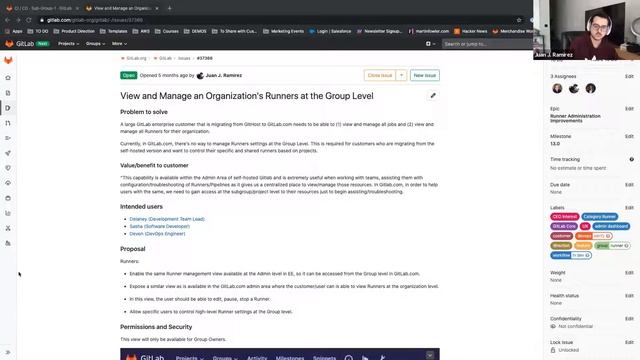The image size is (640, 360).
Task: Click the customer label
Action: click(x=561, y=236)
